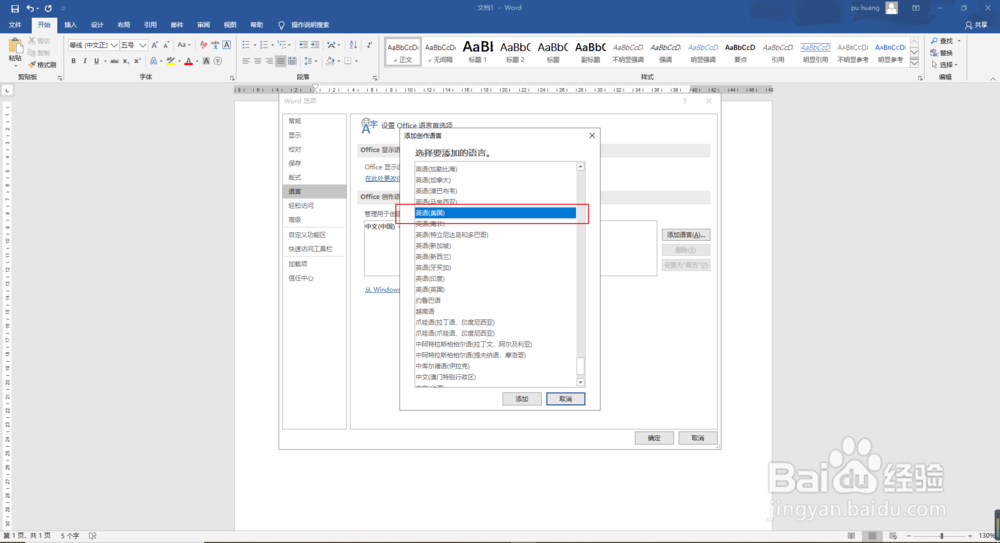Switch to the 布局 (Layout) tab

tap(124, 25)
